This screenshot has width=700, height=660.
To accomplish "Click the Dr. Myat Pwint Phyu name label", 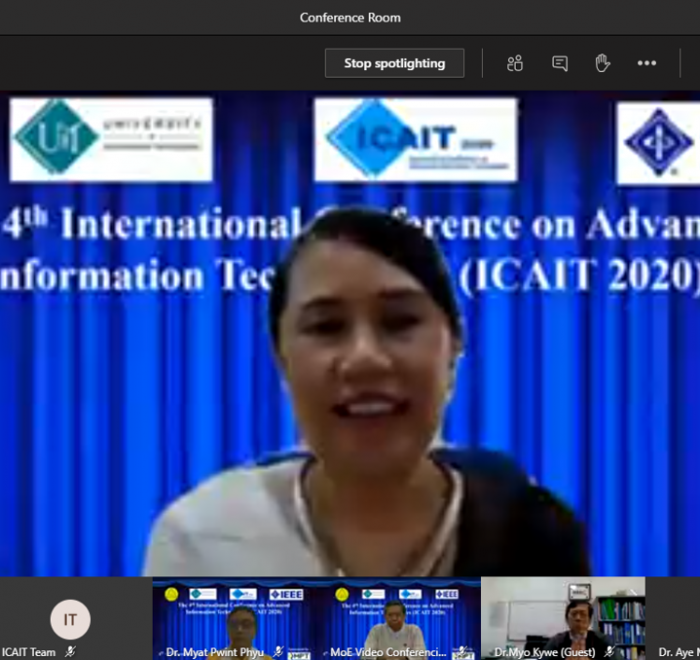I will point(213,652).
